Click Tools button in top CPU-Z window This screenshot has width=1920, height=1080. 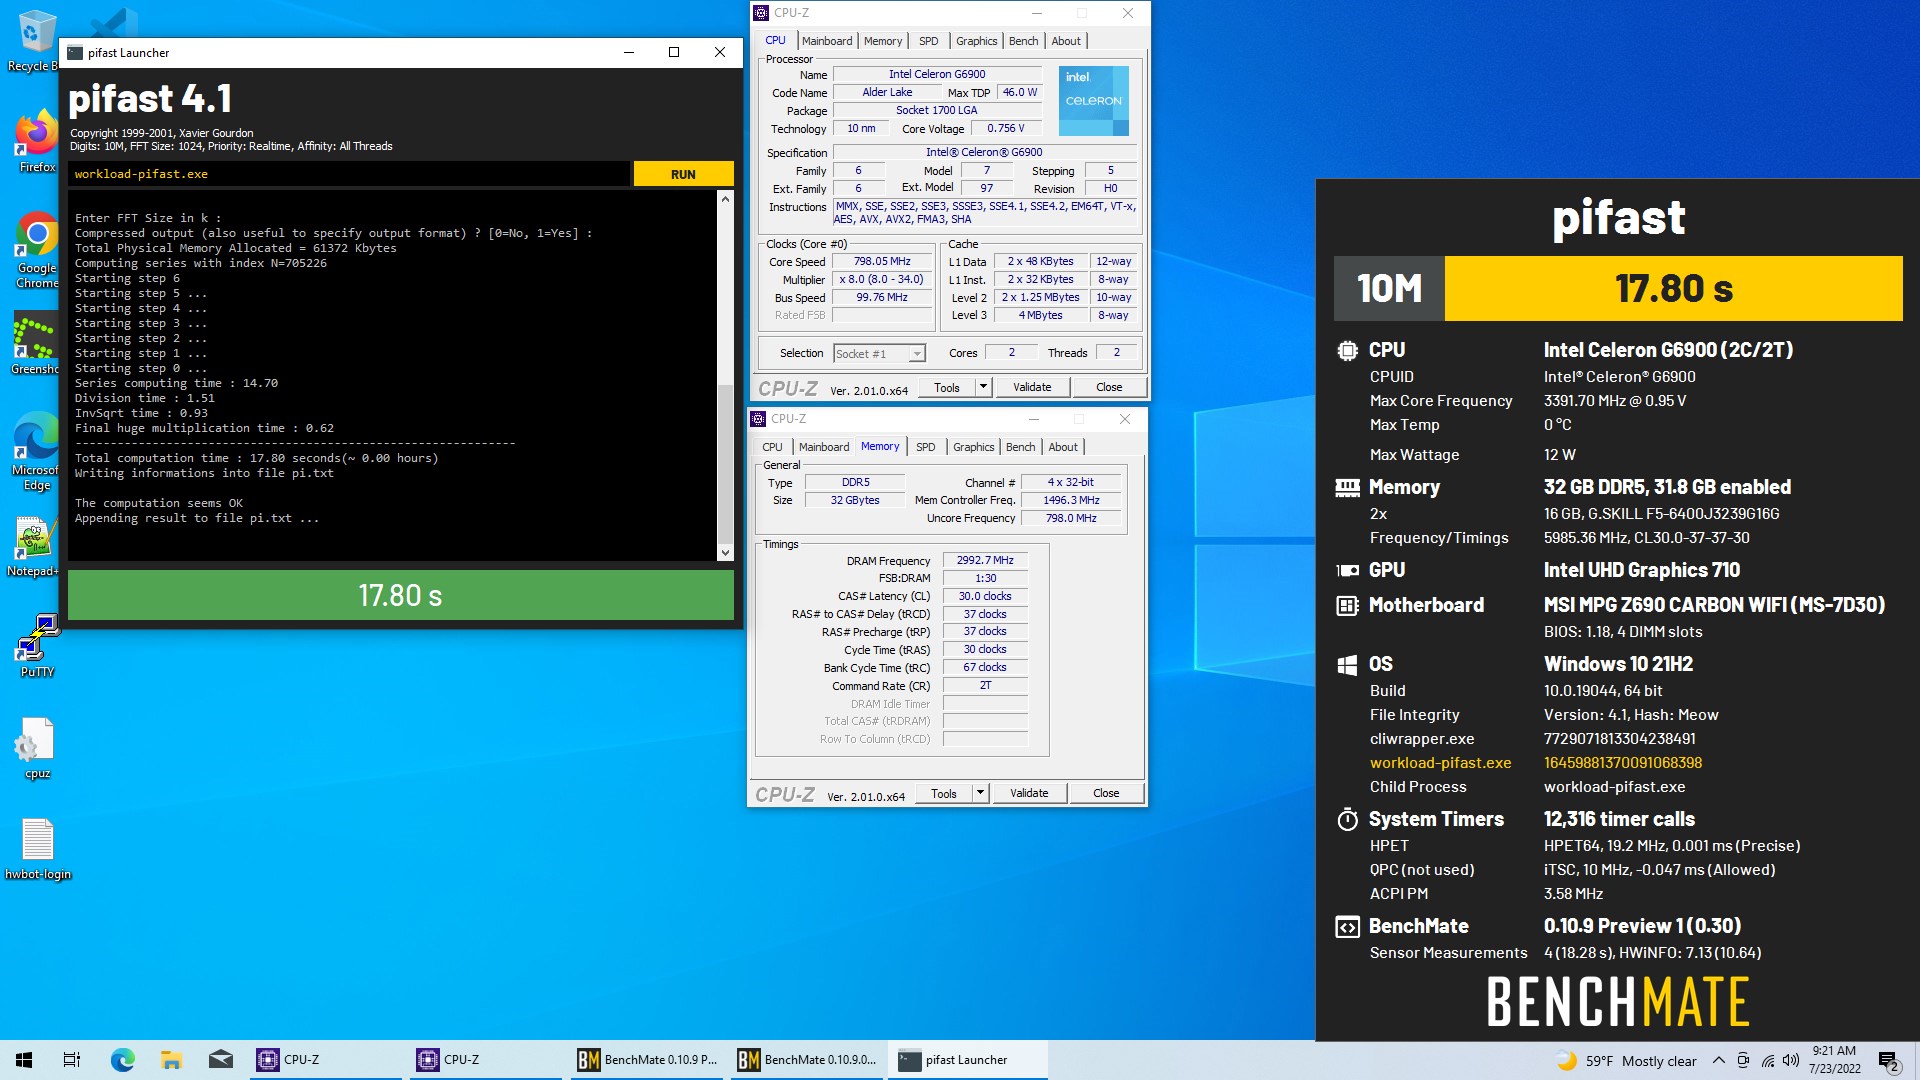pos(946,387)
